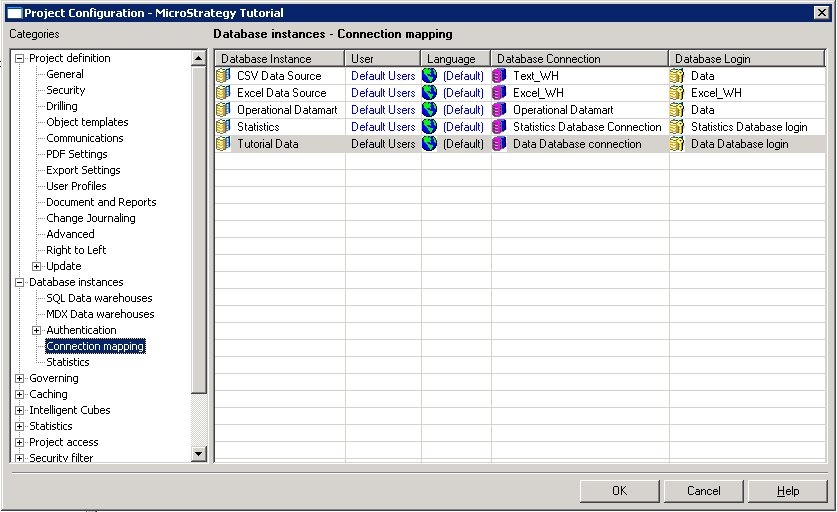837x512 pixels.
Task: Expand the Update tree node
Action: coord(36,266)
